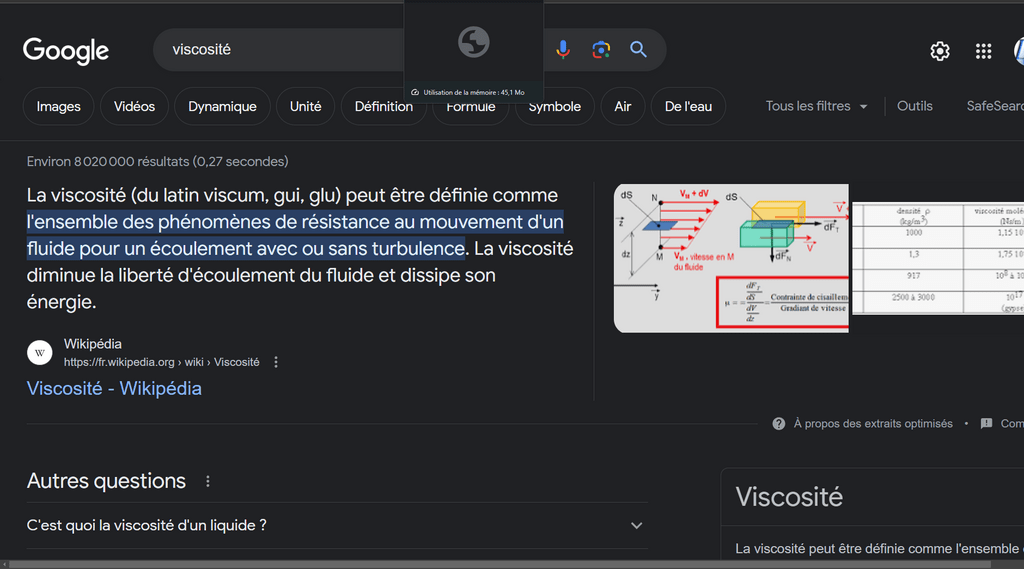Start voice search with microphone icon
This screenshot has height=569, width=1024.
coord(563,50)
